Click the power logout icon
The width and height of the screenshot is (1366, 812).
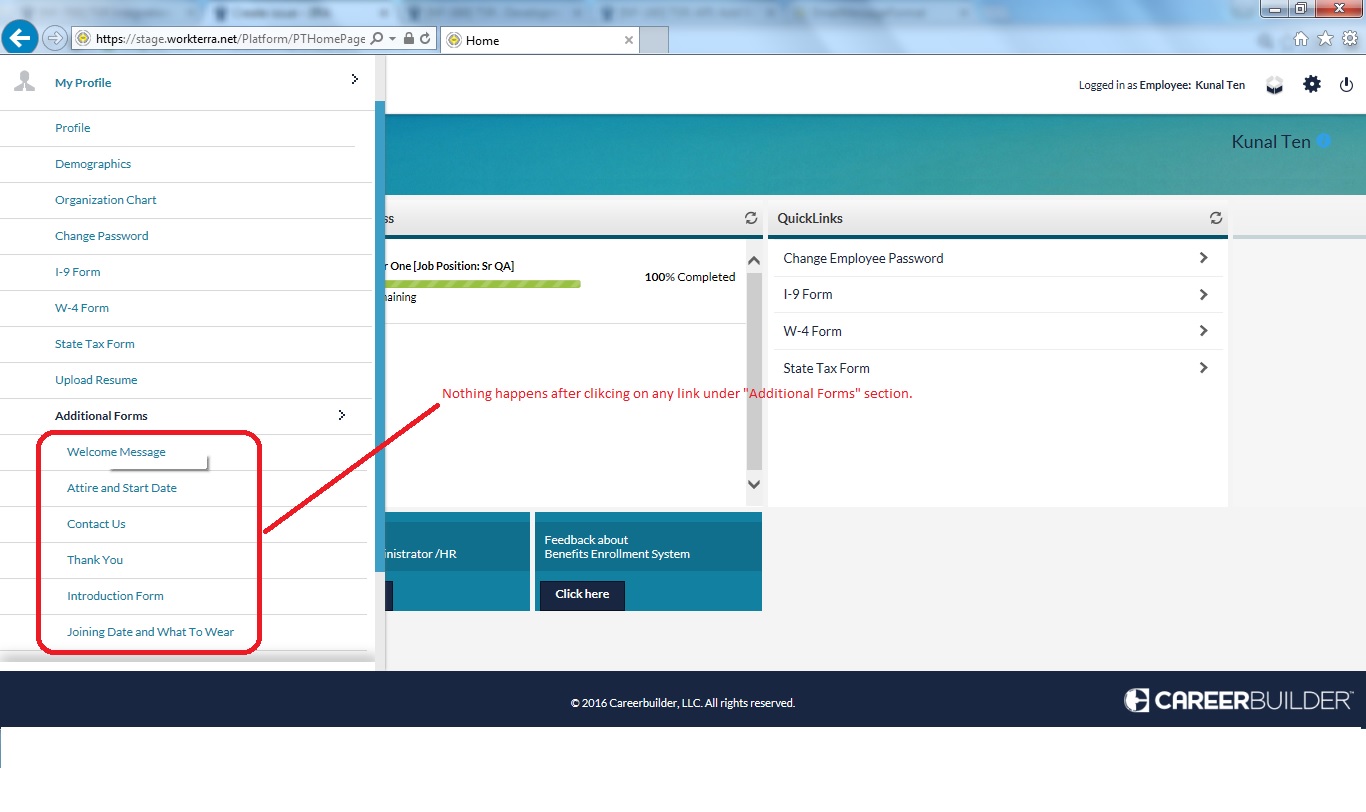click(1345, 85)
